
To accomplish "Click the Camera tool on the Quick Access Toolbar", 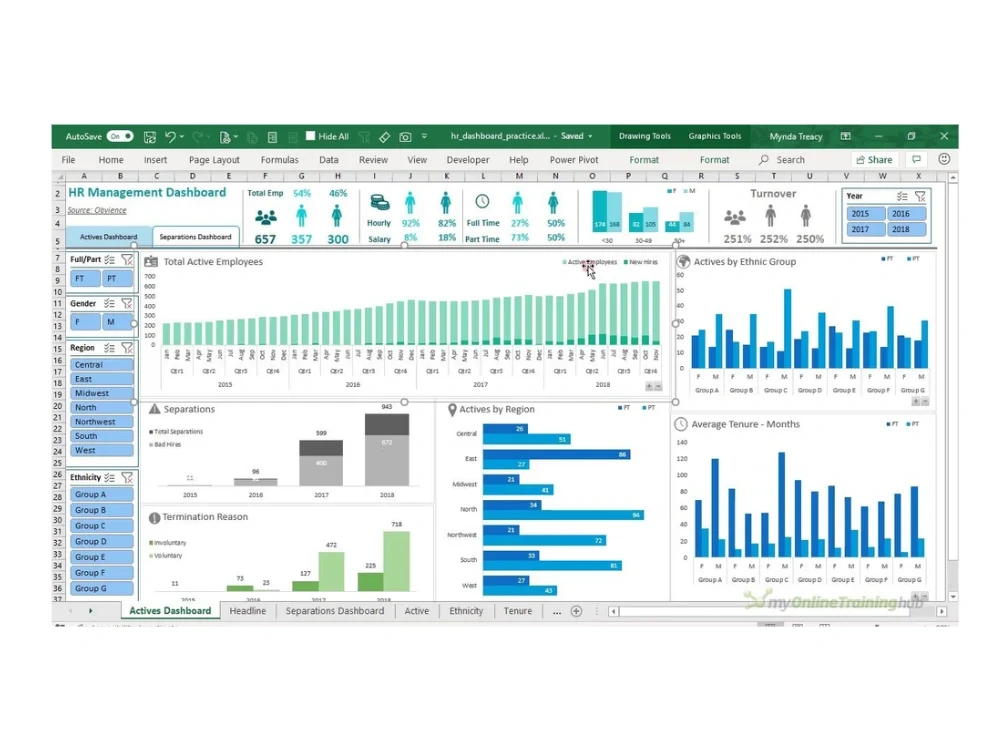I will [403, 136].
